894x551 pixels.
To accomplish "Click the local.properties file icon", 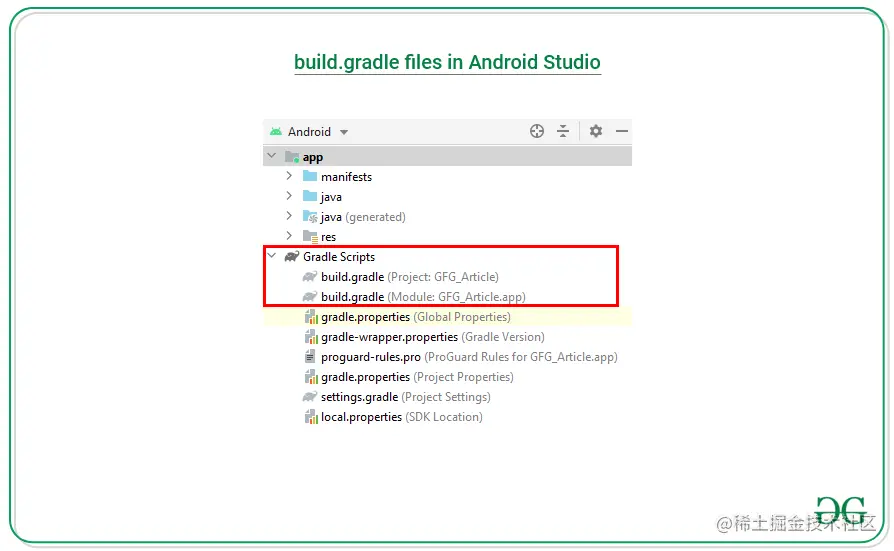I will (x=311, y=417).
